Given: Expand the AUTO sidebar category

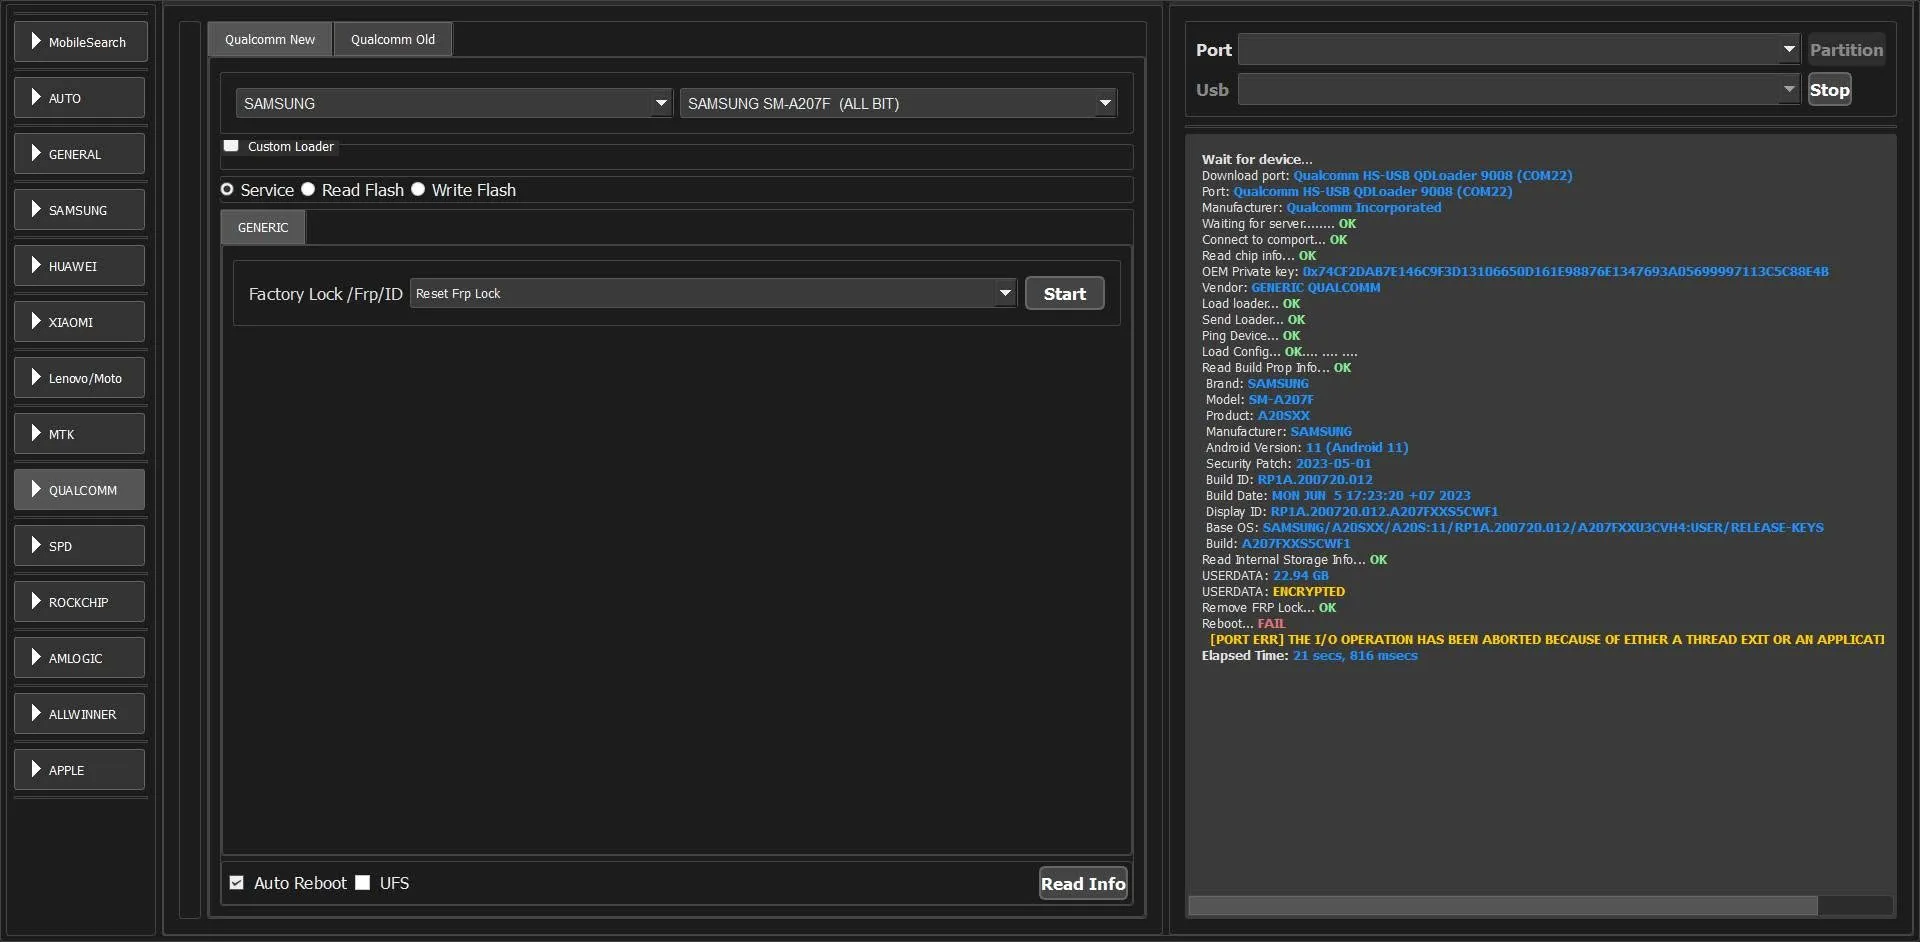Looking at the screenshot, I should click(x=81, y=98).
